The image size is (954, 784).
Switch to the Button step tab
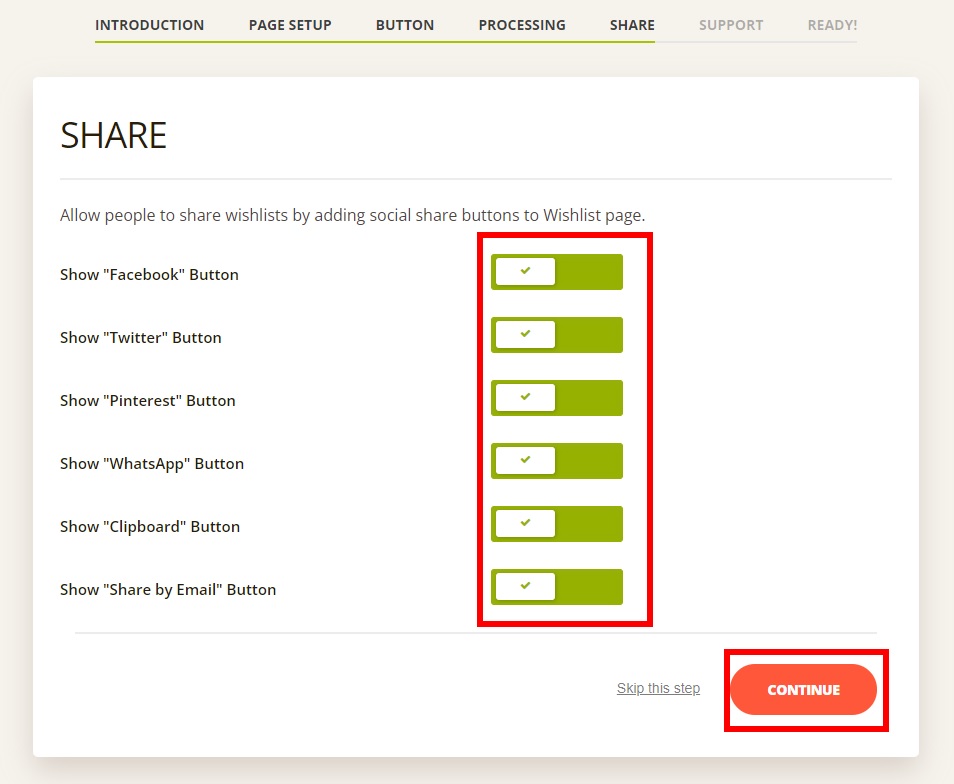(405, 25)
